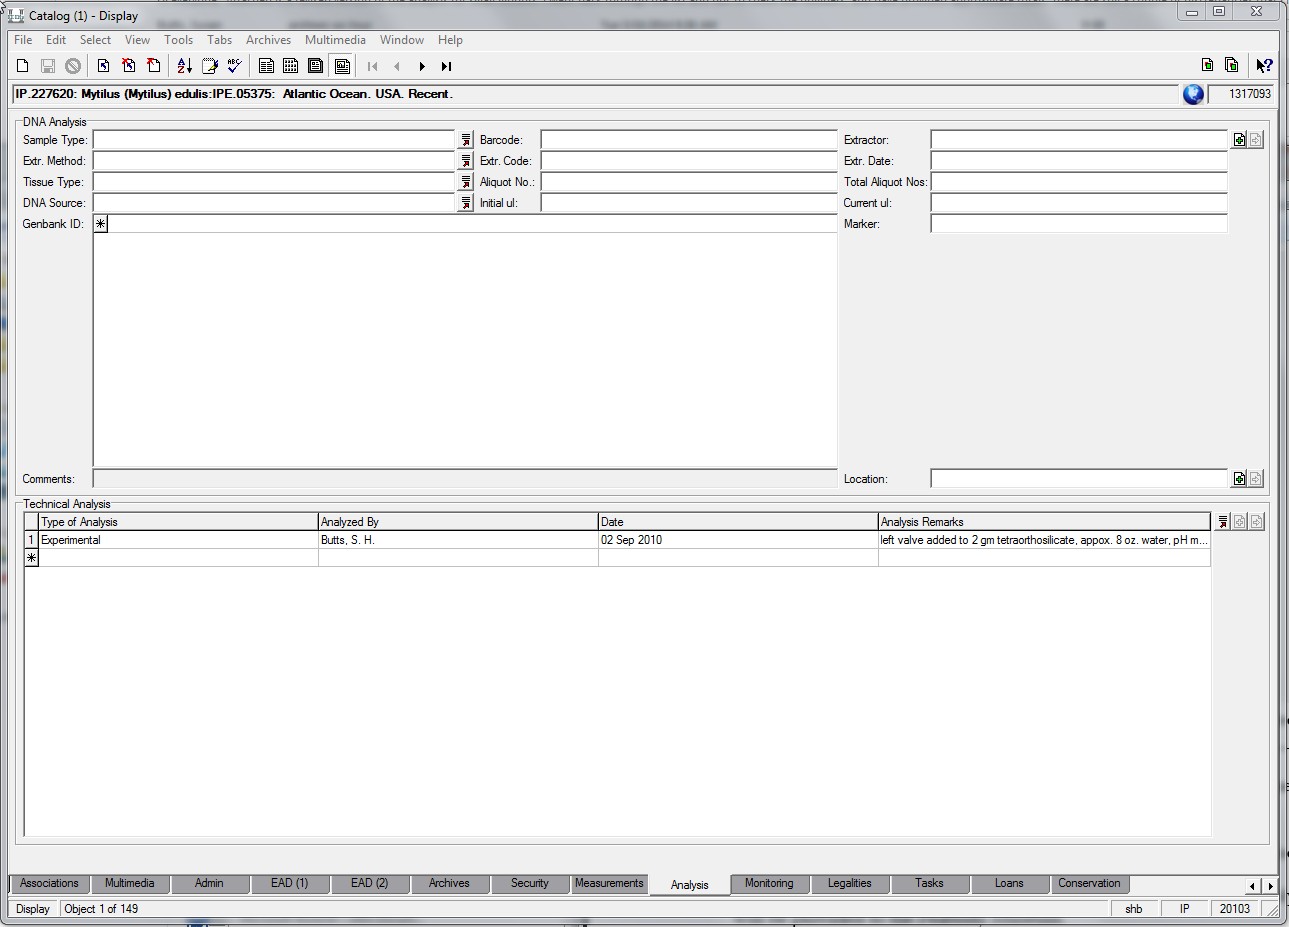Viewport: 1289px width, 927px height.
Task: Switch to contact sheet view icon
Action: [x=316, y=66]
